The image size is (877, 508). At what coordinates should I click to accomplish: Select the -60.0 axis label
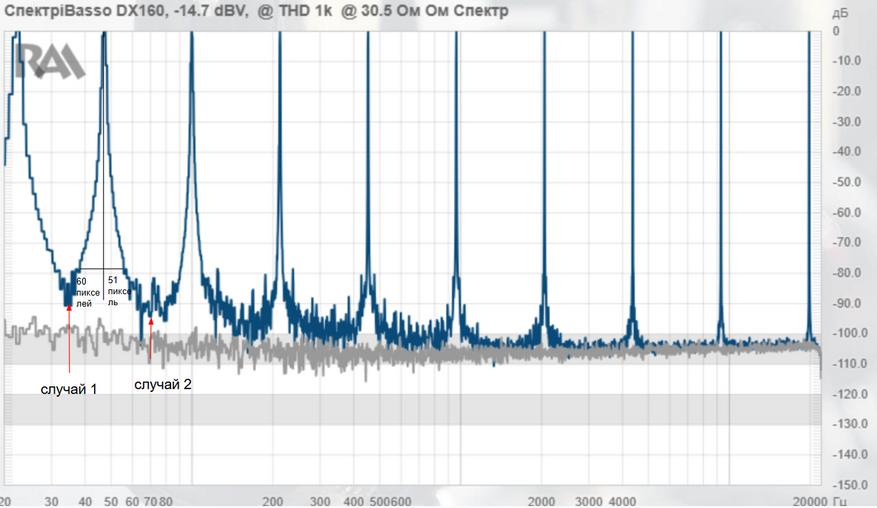tap(846, 212)
